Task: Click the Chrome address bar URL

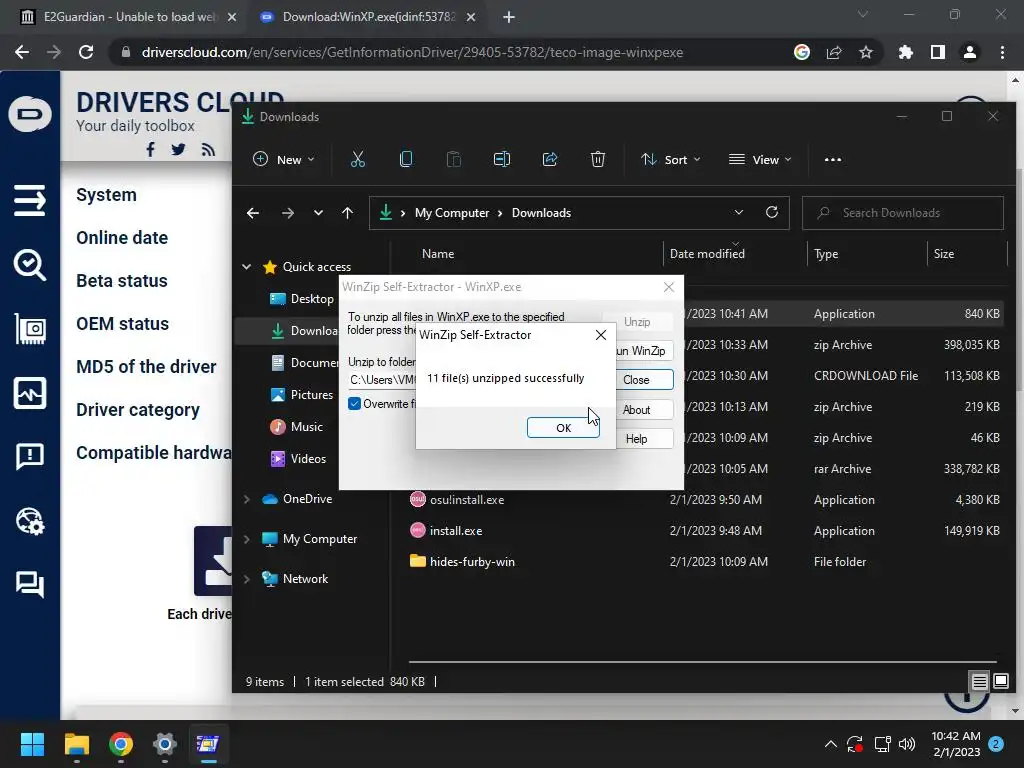Action: click(x=412, y=52)
